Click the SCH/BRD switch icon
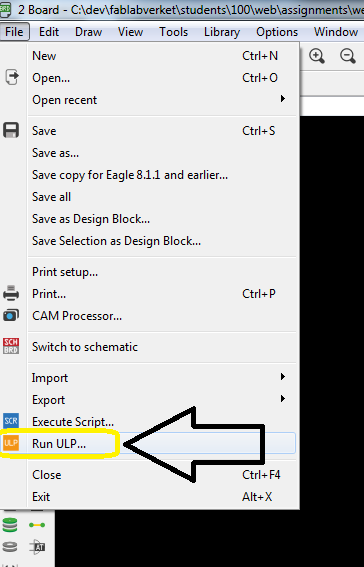 click(11, 346)
